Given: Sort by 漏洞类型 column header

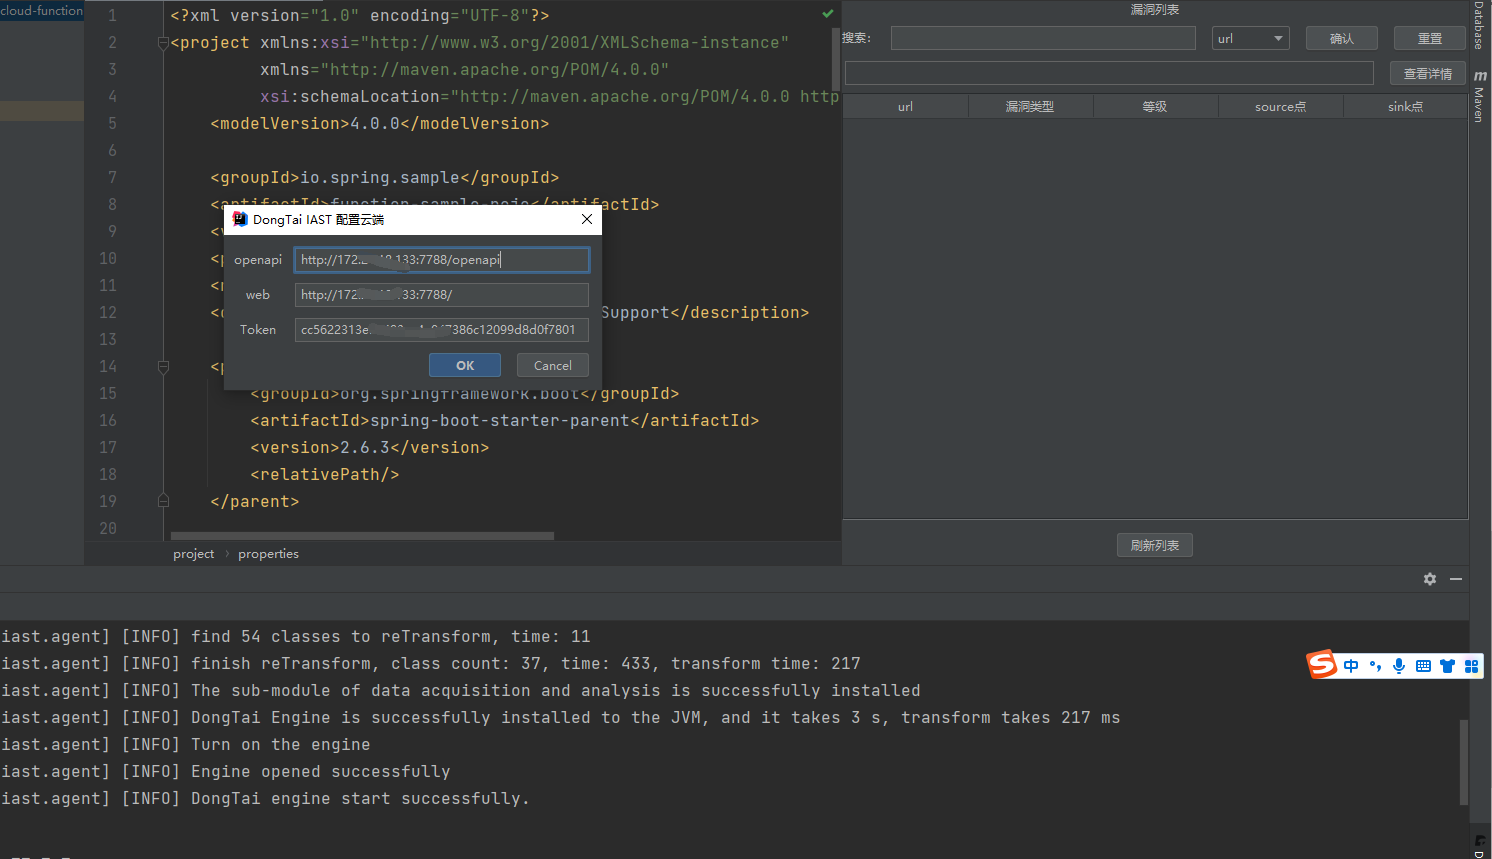Looking at the screenshot, I should (x=1030, y=106).
